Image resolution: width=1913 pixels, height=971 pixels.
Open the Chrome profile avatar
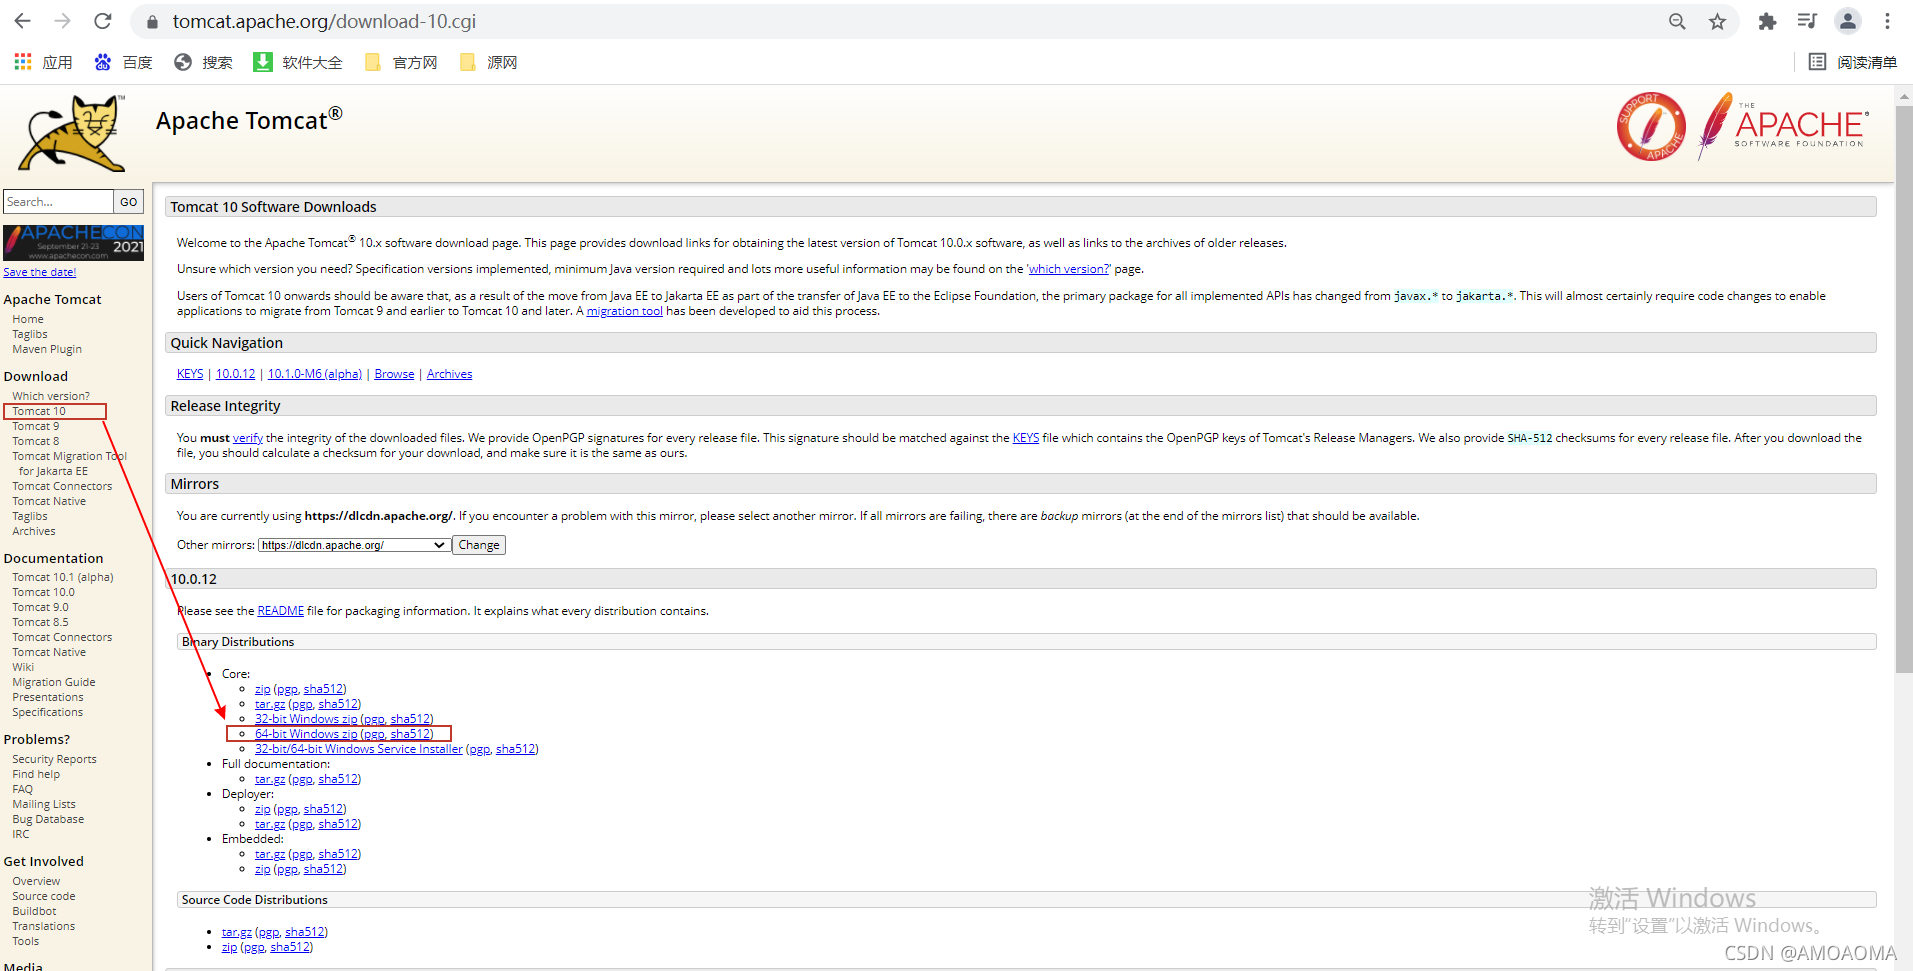click(1847, 21)
